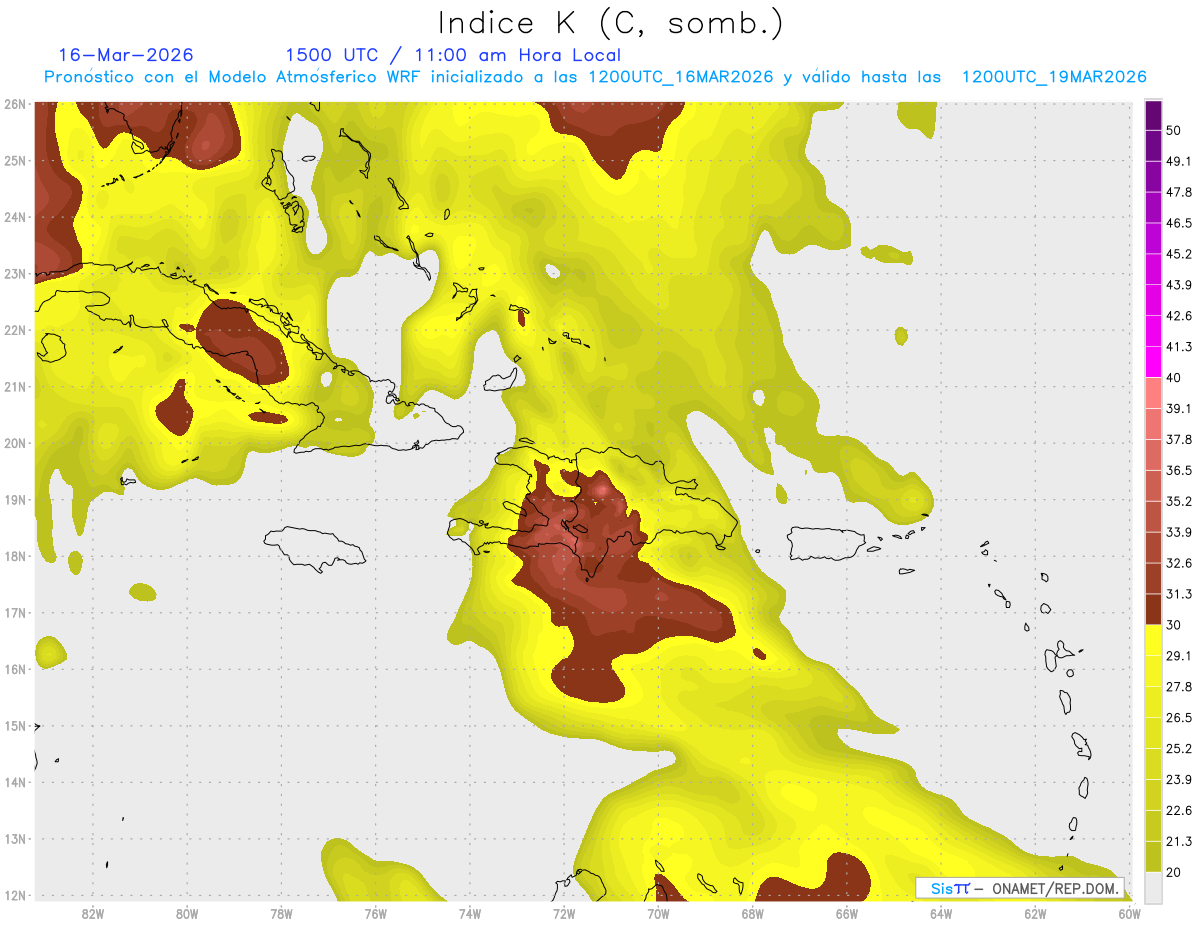Click the latitude label '19N'

[x=15, y=500]
